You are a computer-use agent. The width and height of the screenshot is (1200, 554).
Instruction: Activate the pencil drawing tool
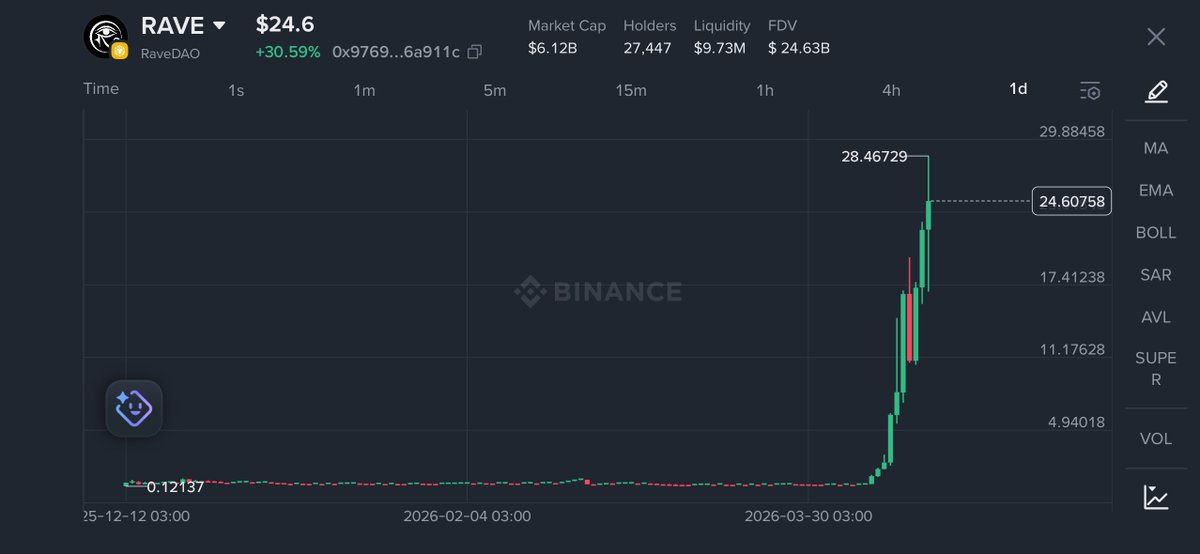tap(1156, 92)
